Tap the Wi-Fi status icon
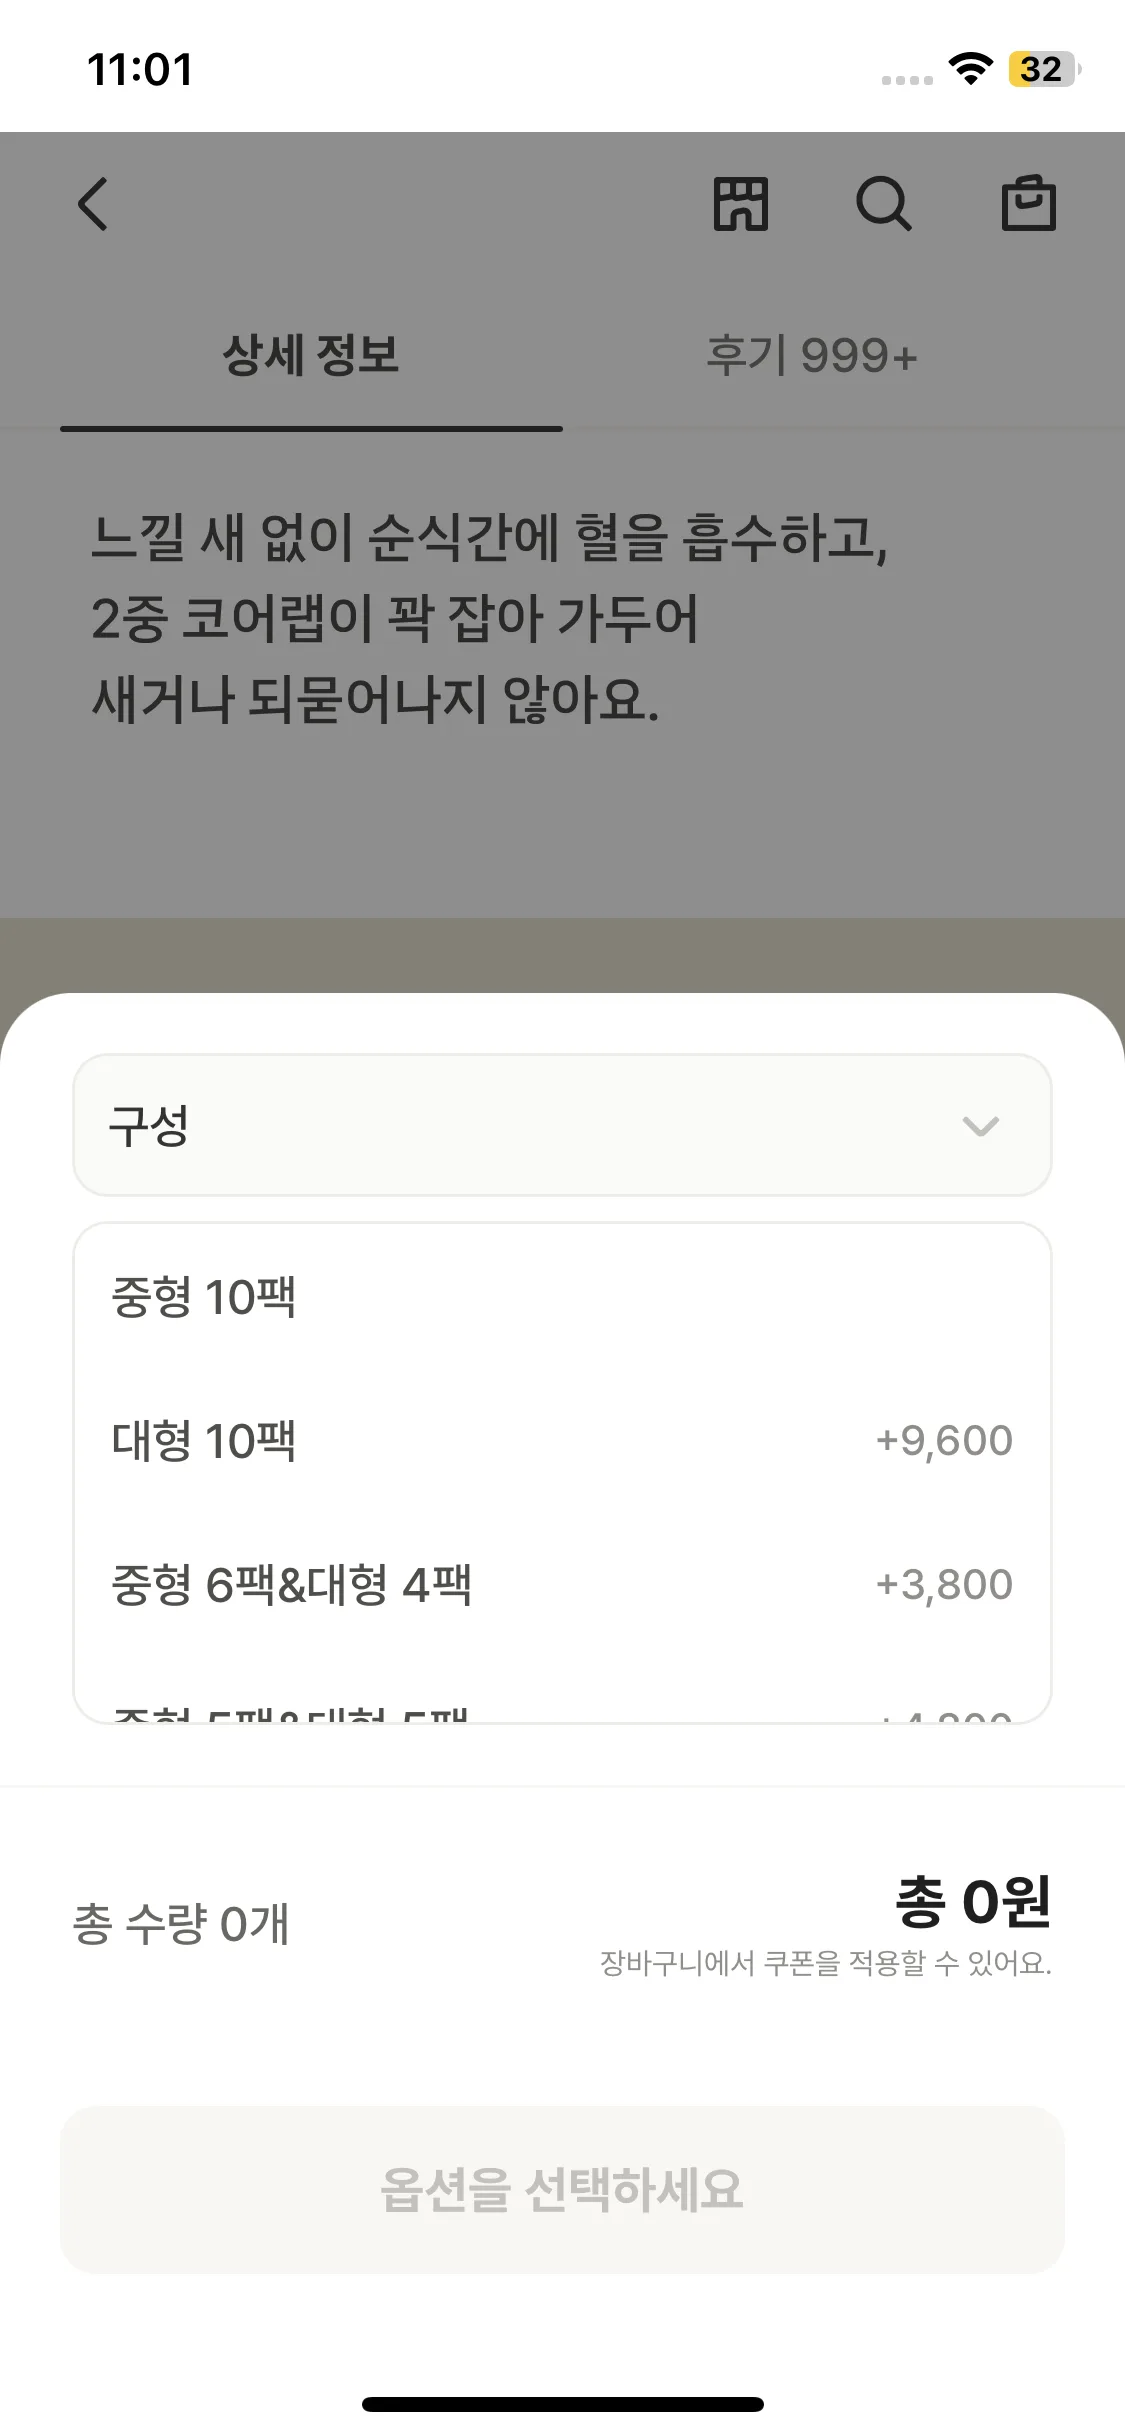Viewport: 1125px width, 2436px height. (x=969, y=69)
